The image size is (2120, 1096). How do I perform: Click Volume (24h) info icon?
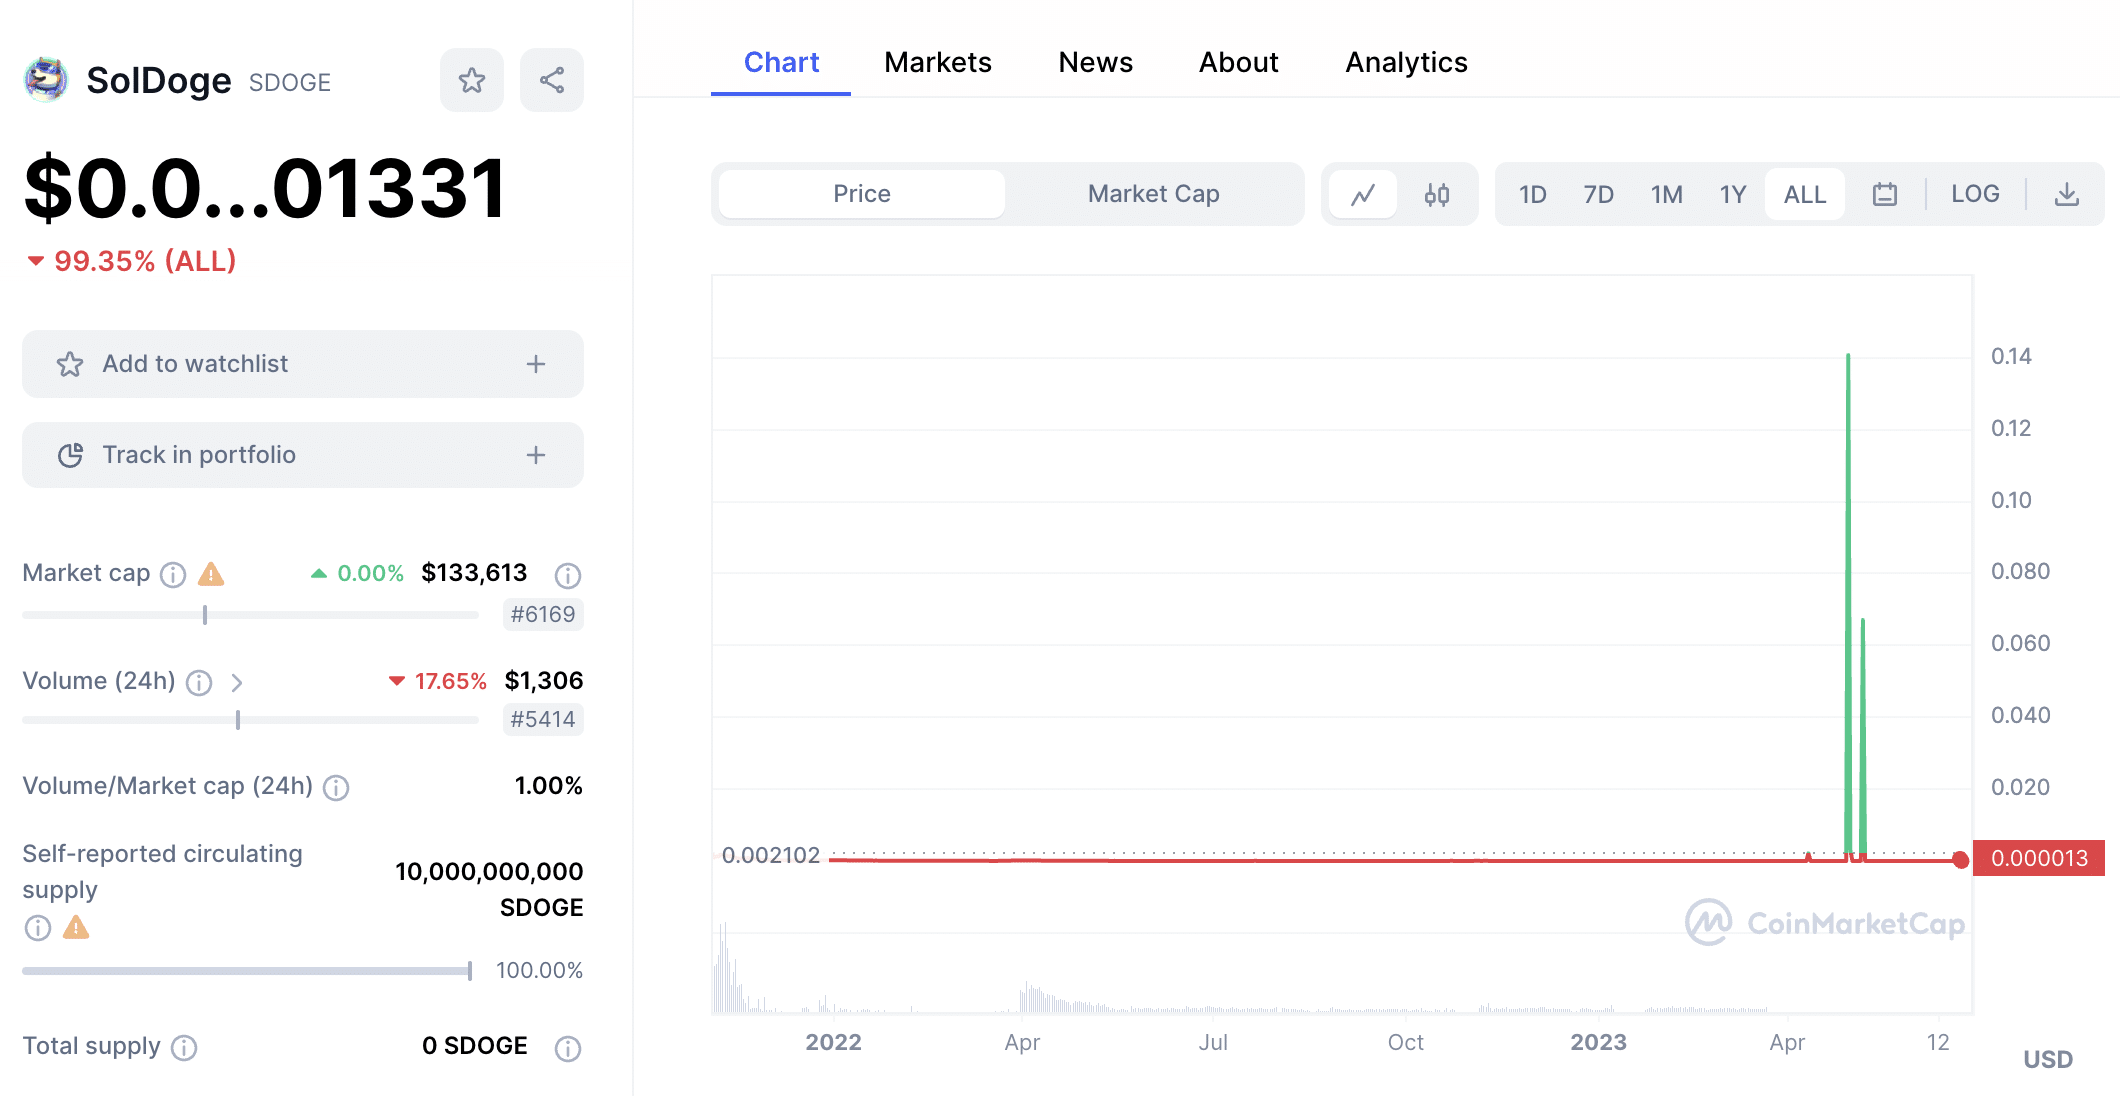tap(199, 682)
